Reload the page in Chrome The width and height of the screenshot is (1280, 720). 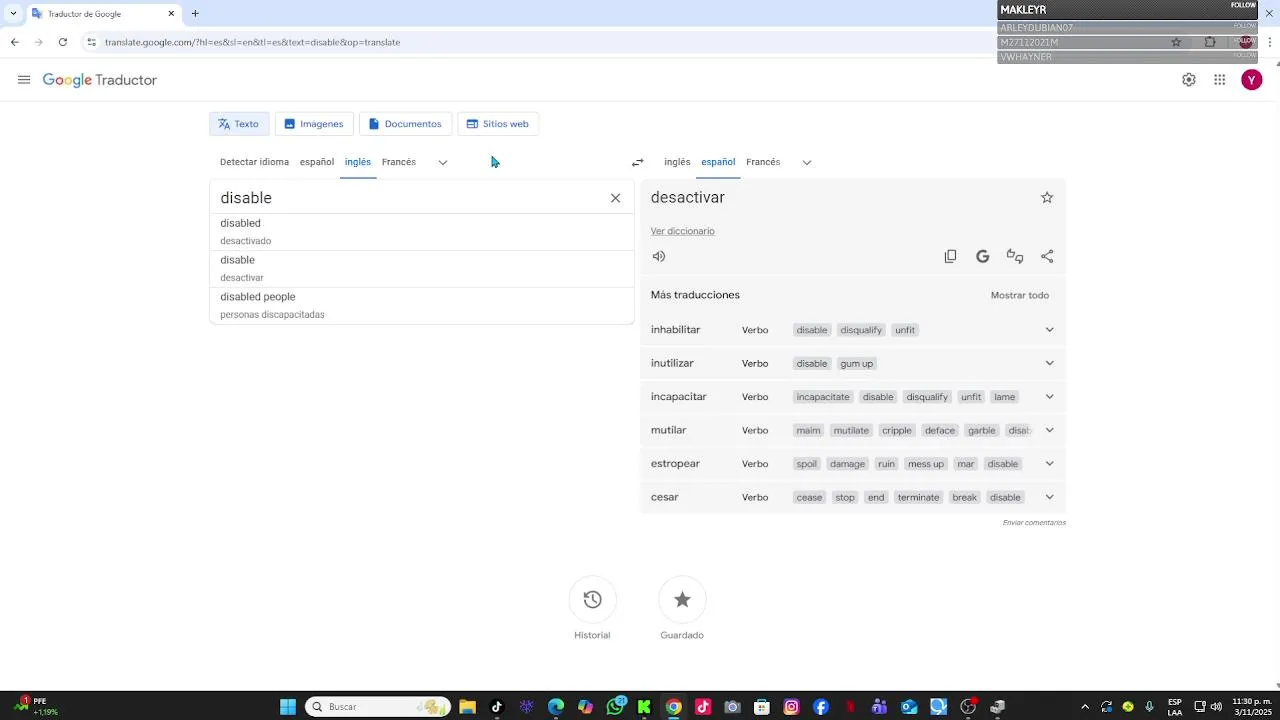click(63, 42)
